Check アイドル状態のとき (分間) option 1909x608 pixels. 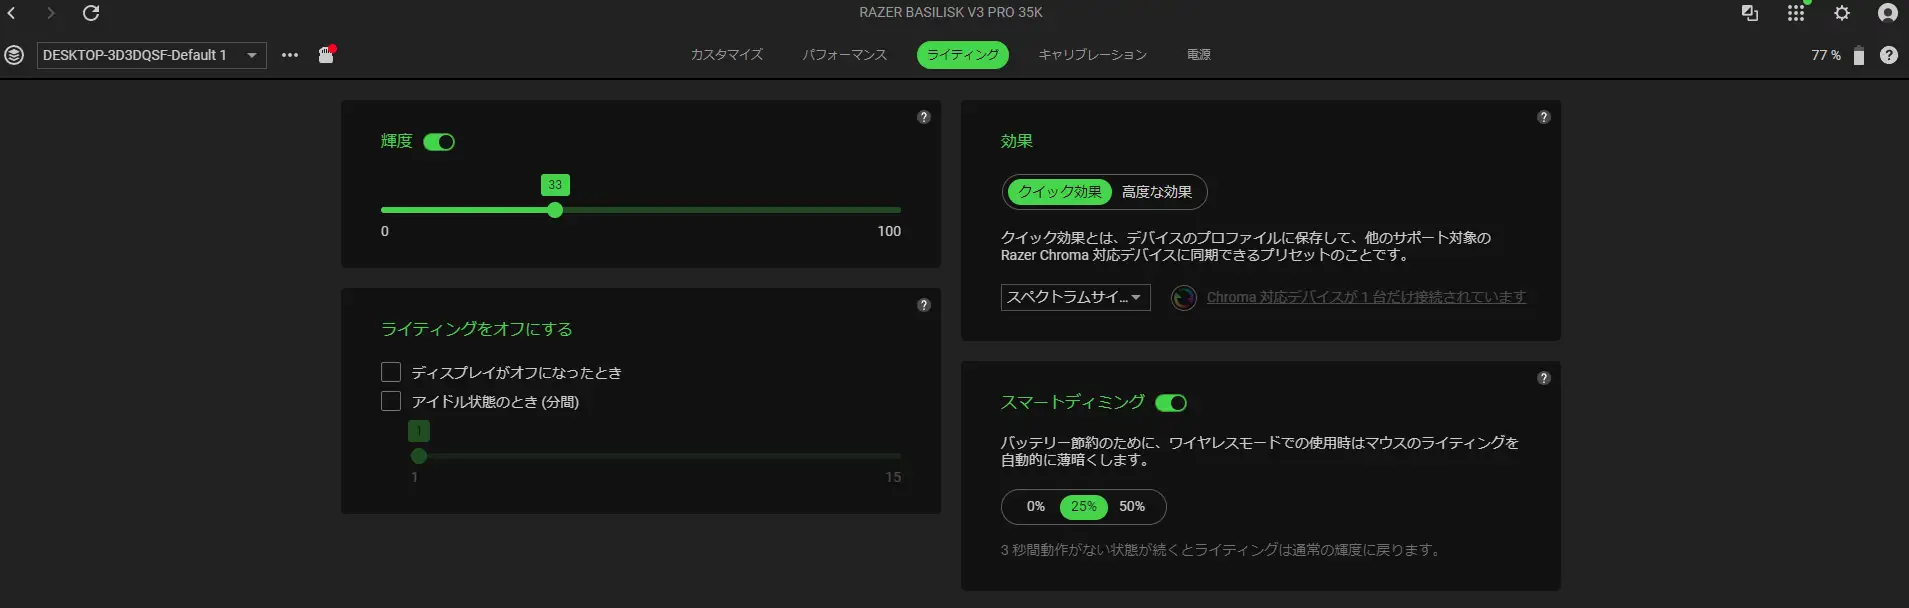(391, 401)
